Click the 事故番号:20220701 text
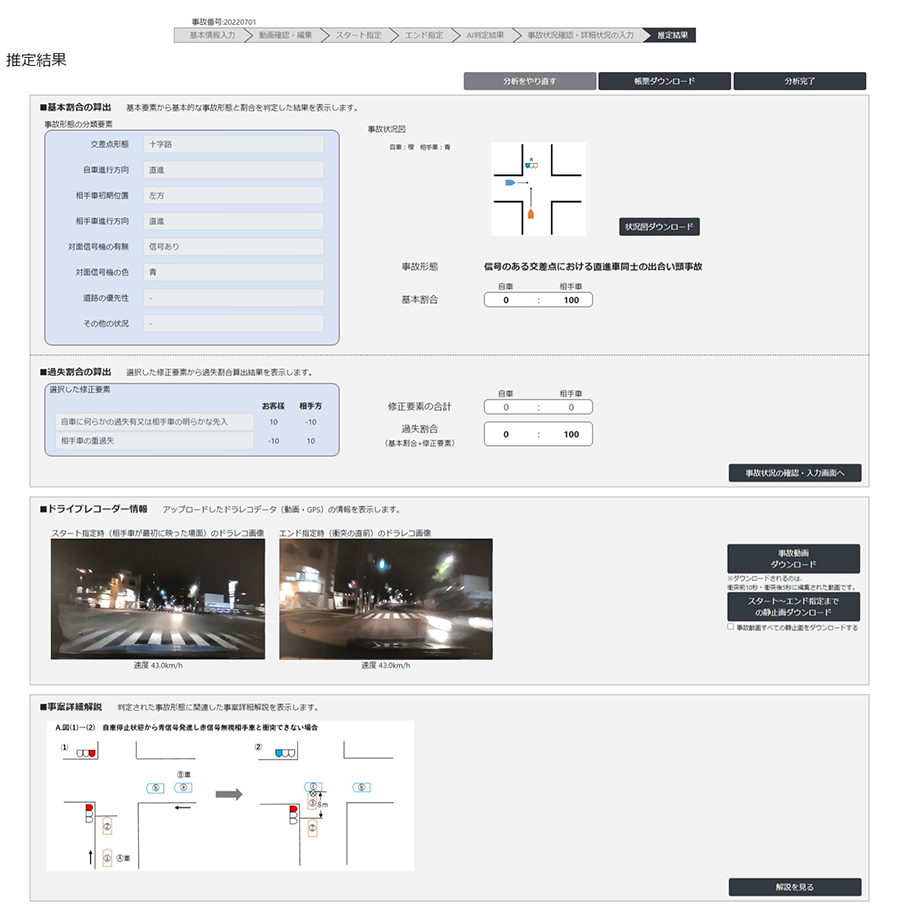This screenshot has height=909, width=900. point(224,22)
